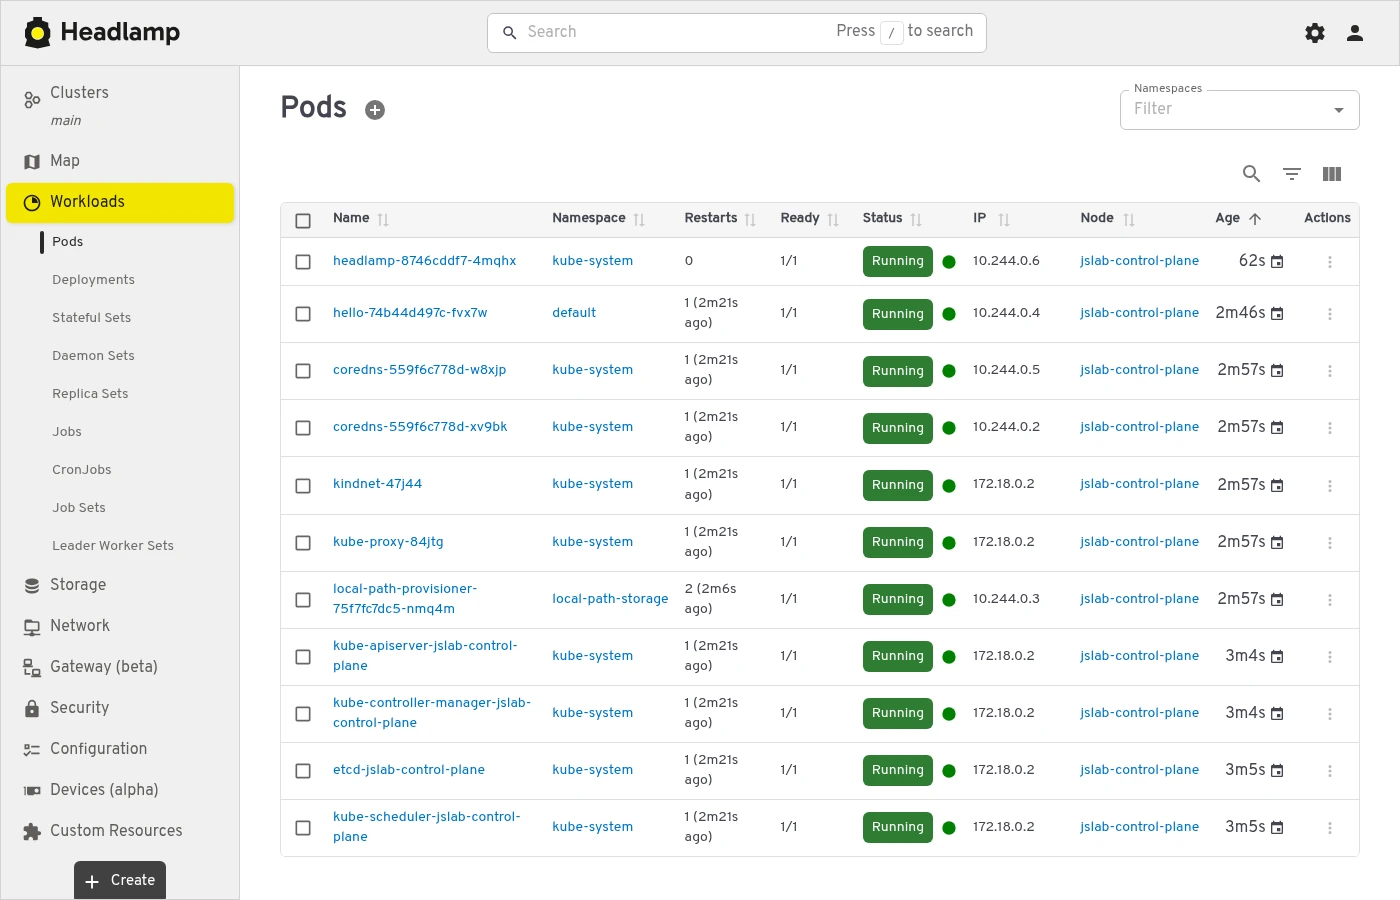The width and height of the screenshot is (1400, 900).
Task: Click the Headlamp logo
Action: [x=102, y=33]
